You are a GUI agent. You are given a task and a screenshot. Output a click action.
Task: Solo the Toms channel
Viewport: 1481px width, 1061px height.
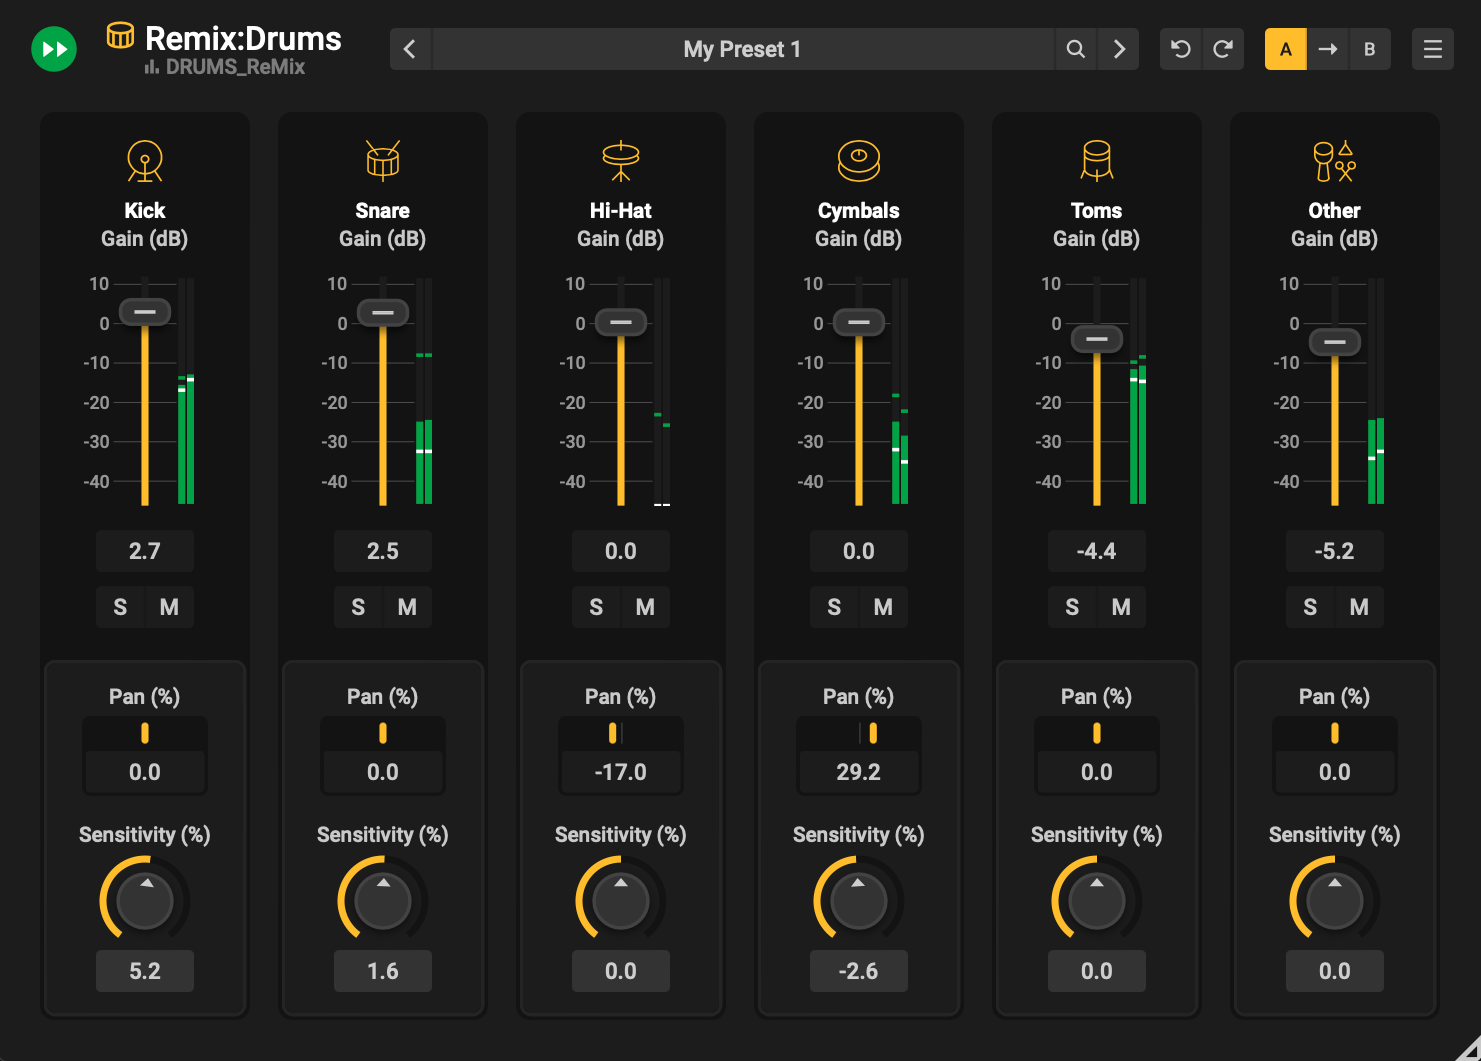click(x=1072, y=607)
